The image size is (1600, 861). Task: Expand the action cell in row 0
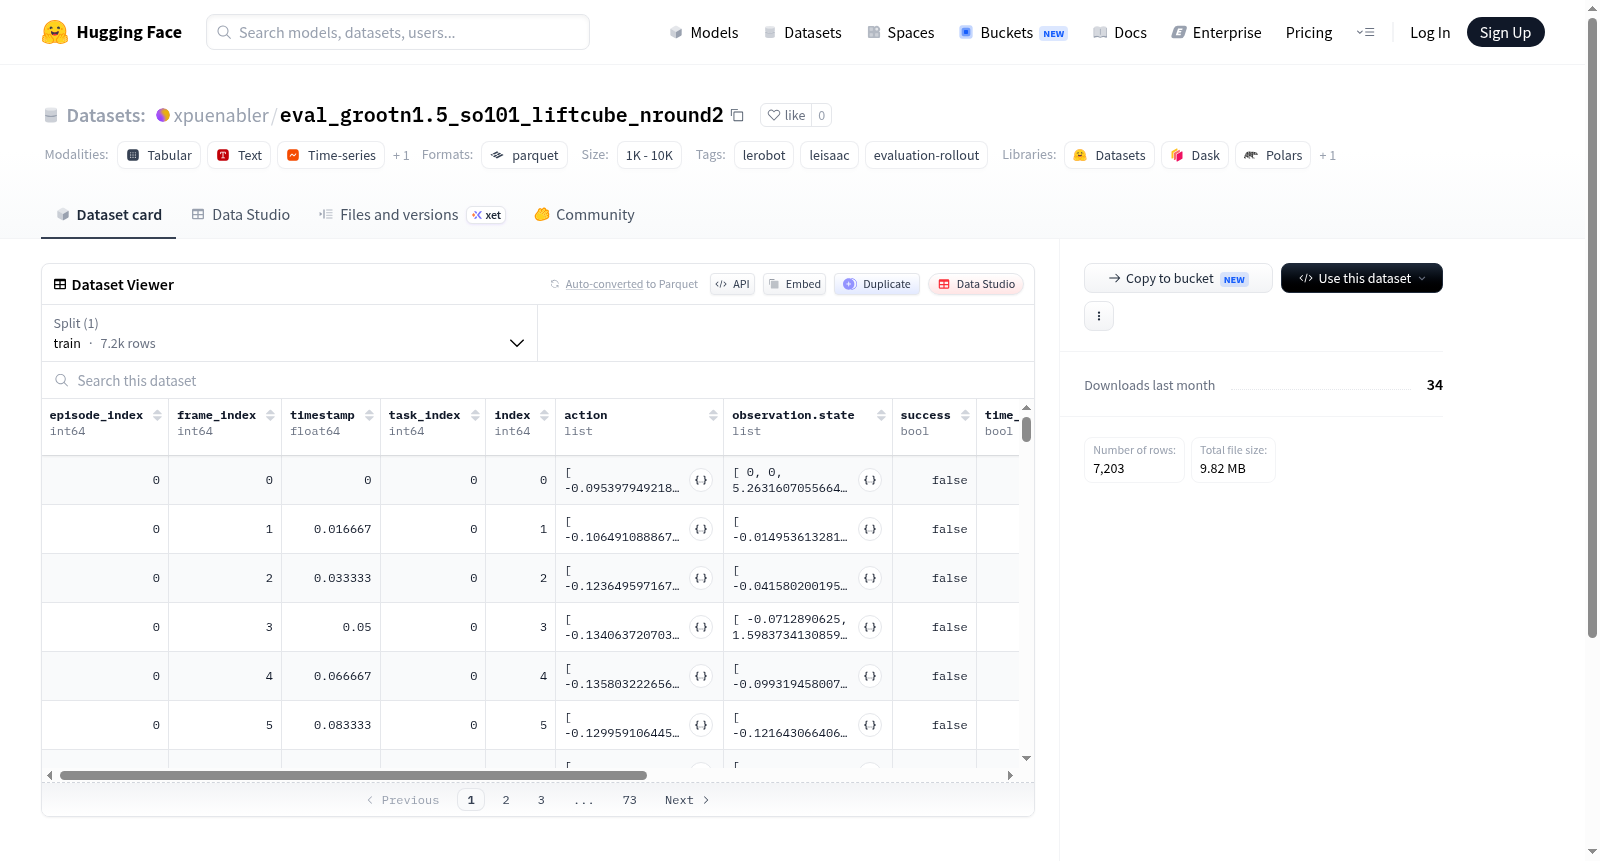pos(701,480)
